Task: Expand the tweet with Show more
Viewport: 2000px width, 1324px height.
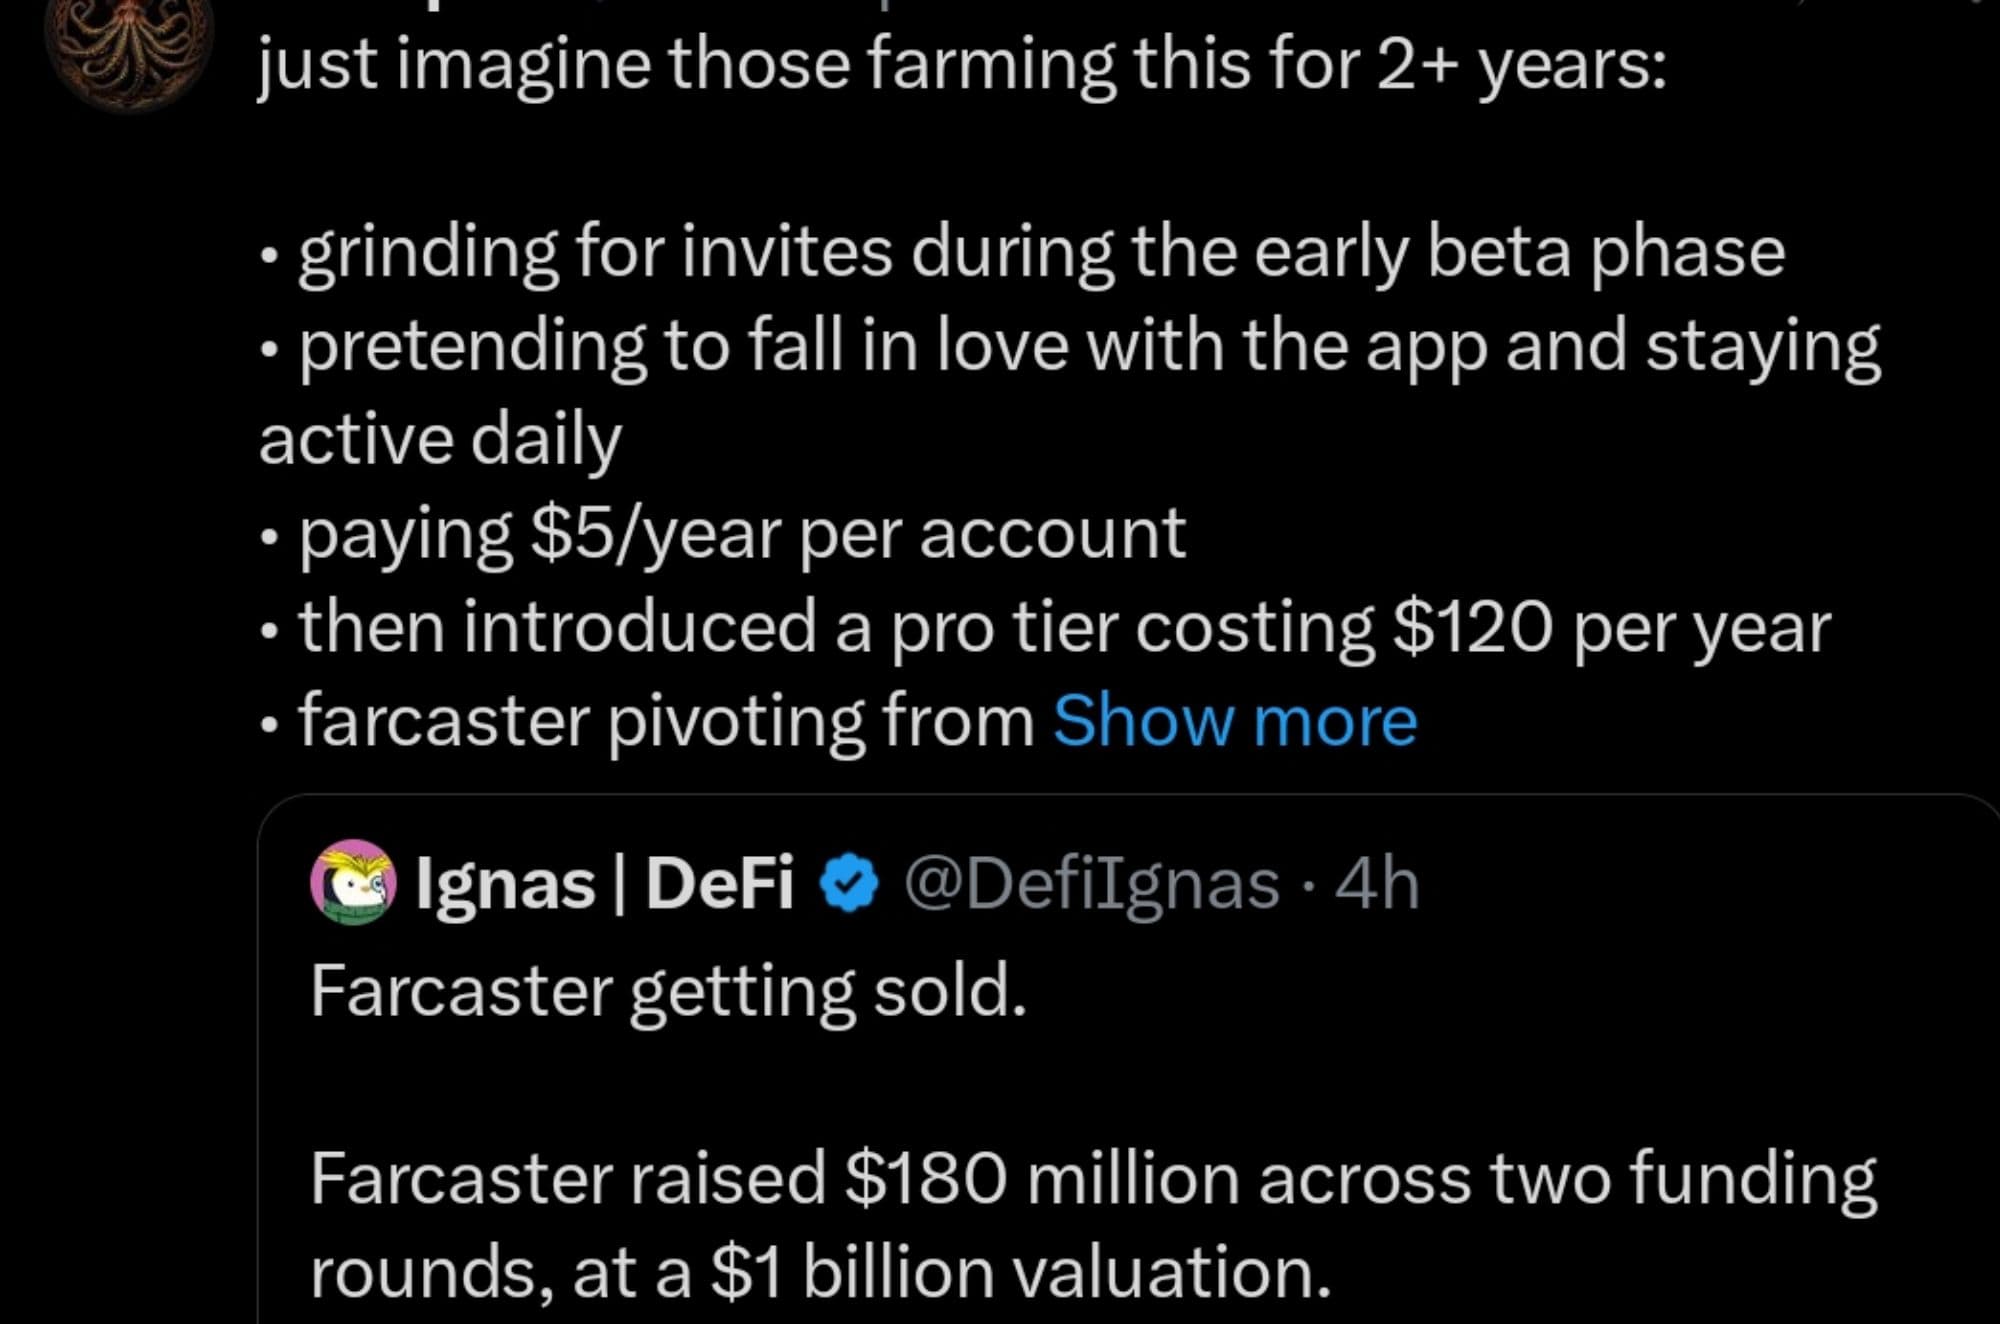Action: [1235, 721]
